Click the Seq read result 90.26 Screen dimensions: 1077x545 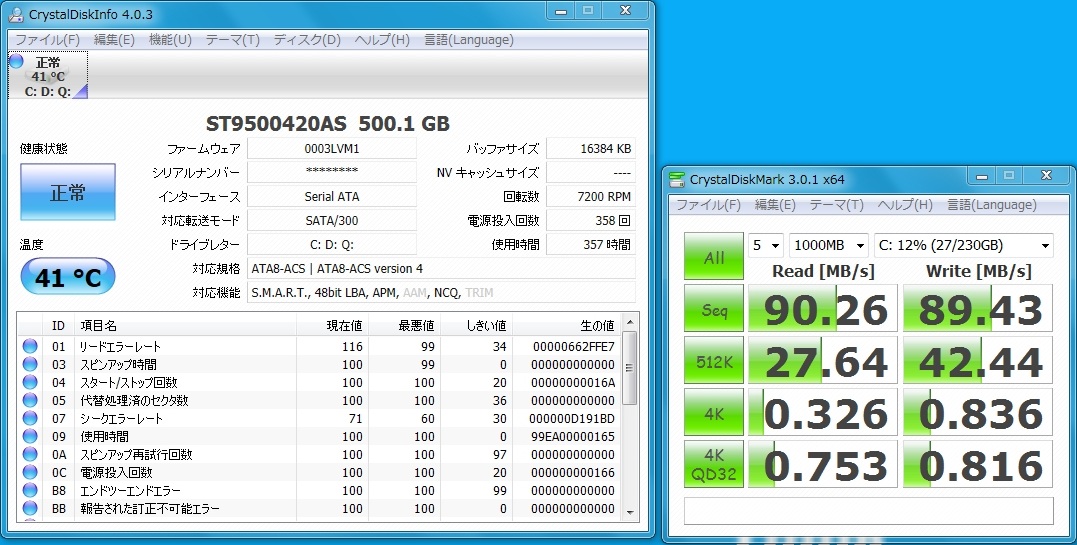(823, 309)
